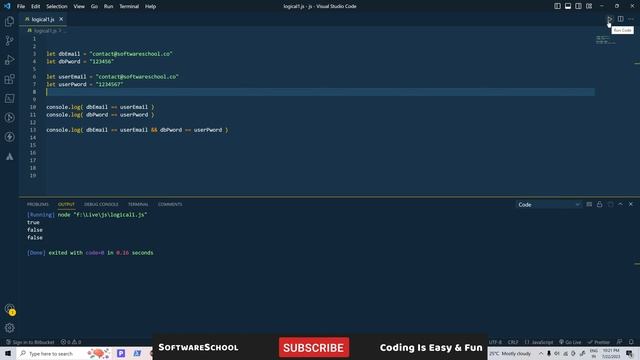Toggle the bottom panel layout button
Image resolution: width=640 pixels, height=360 pixels.
tap(568, 6)
